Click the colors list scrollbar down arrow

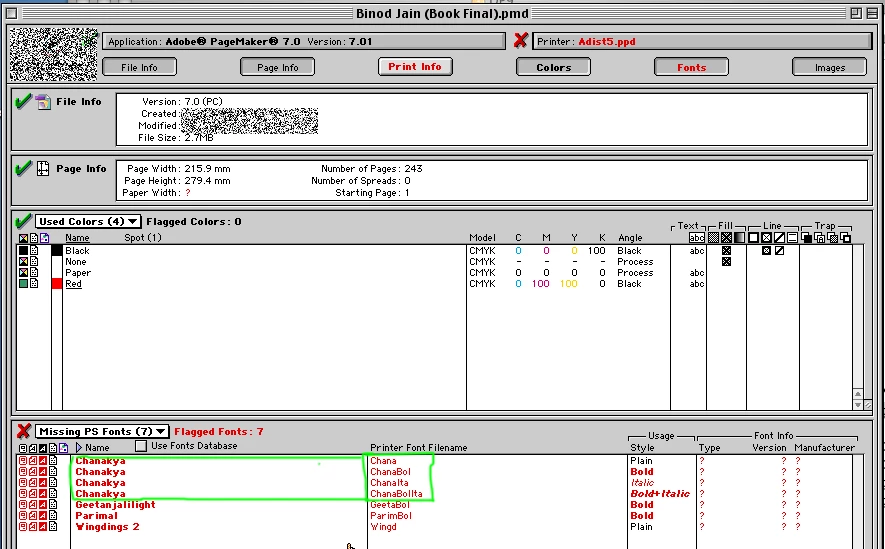click(x=858, y=405)
